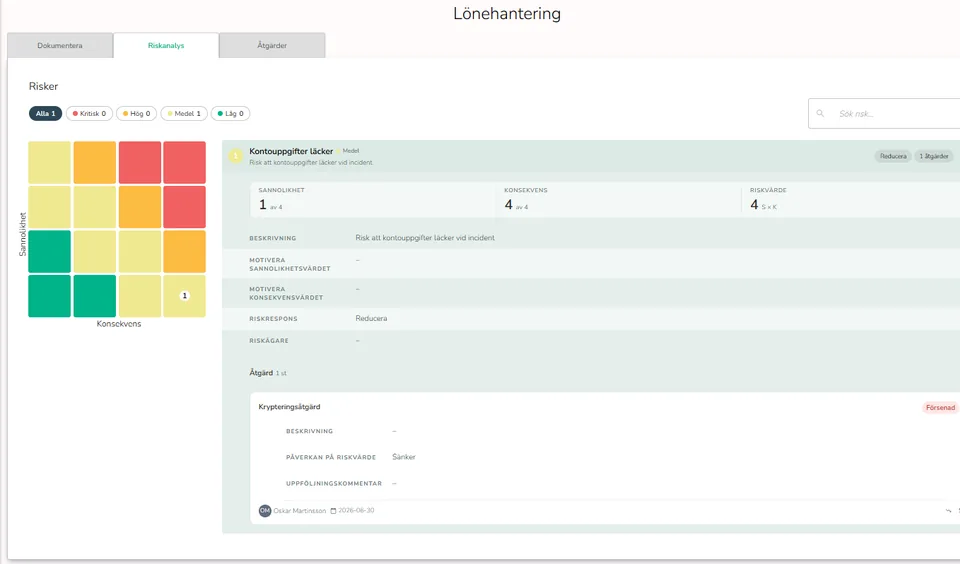The width and height of the screenshot is (960, 564).
Task: Filter risks by Låg 0
Action: point(231,113)
